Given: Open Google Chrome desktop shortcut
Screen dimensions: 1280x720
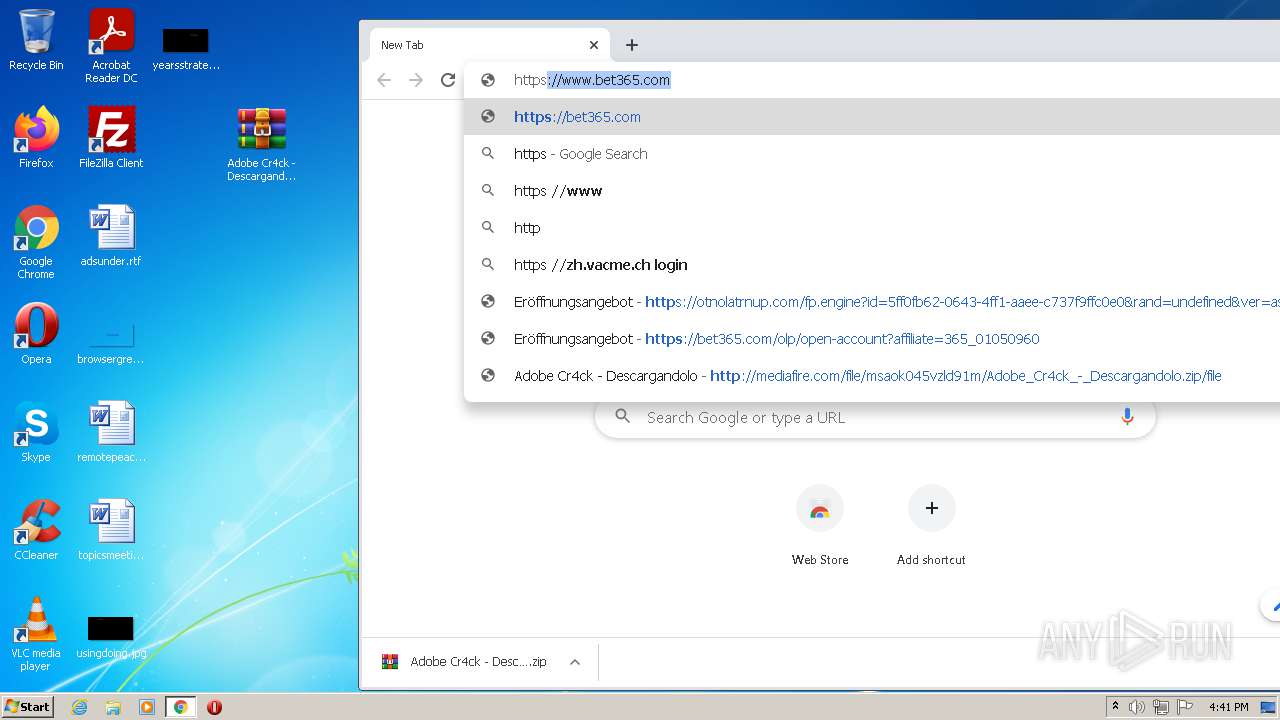Looking at the screenshot, I should pyautogui.click(x=36, y=242).
